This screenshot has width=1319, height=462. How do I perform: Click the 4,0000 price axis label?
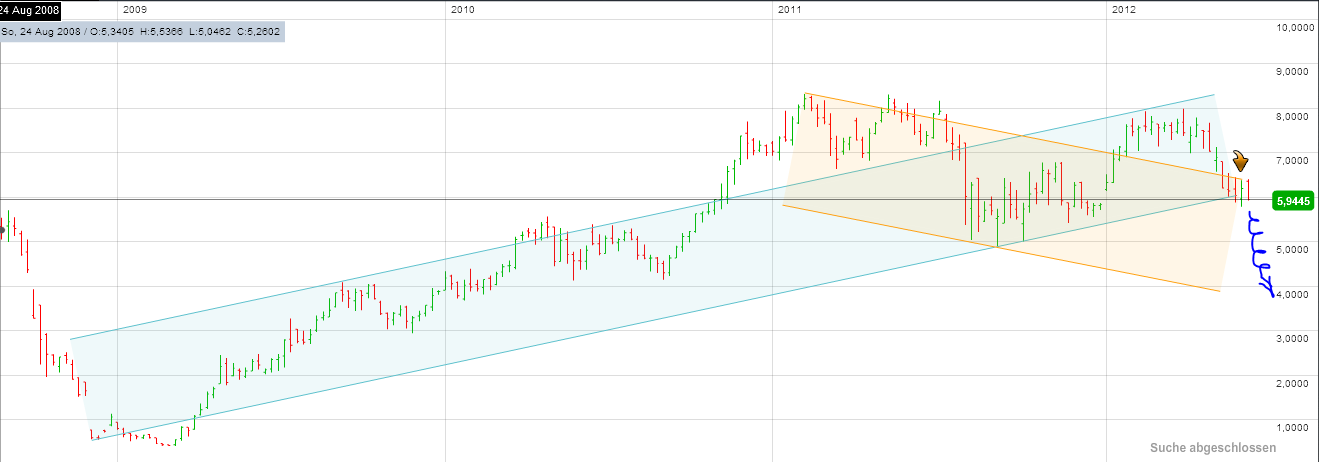[1294, 294]
